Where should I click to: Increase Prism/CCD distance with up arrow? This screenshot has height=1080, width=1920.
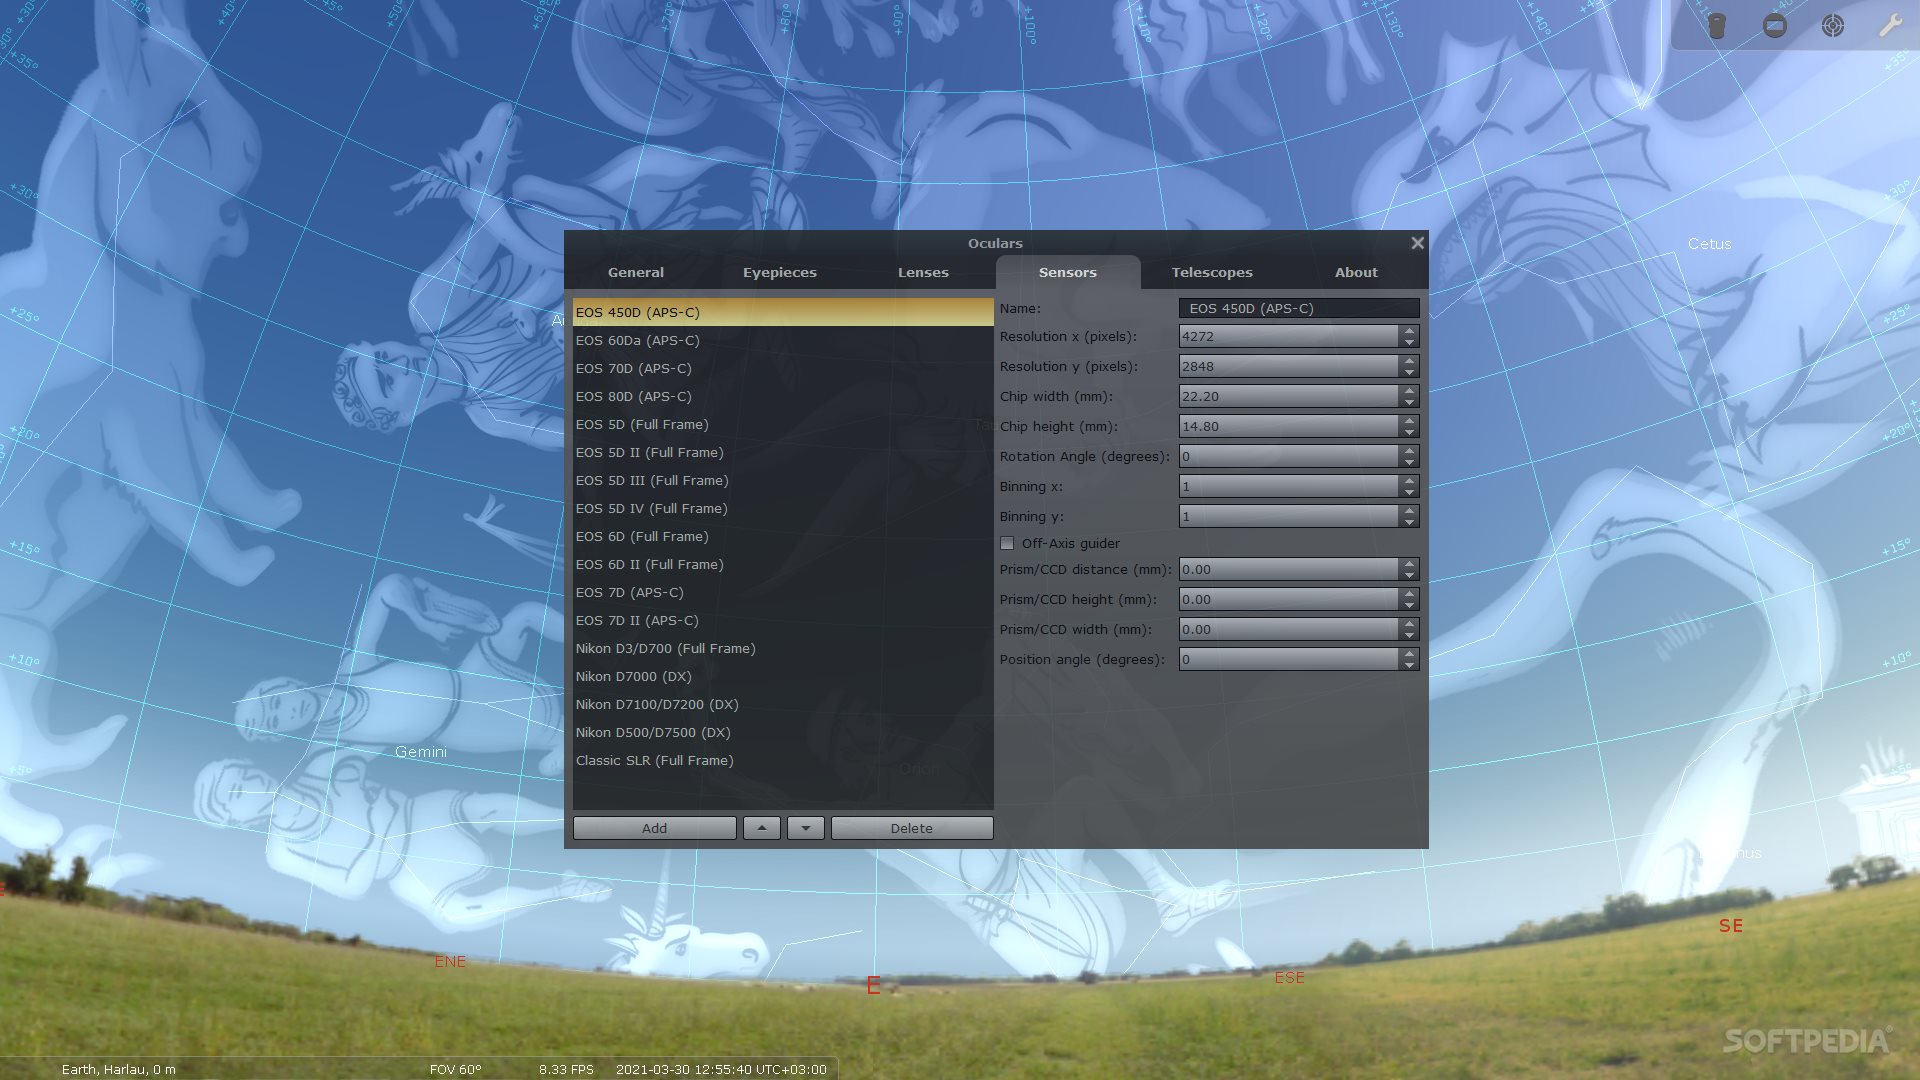[x=1409, y=564]
